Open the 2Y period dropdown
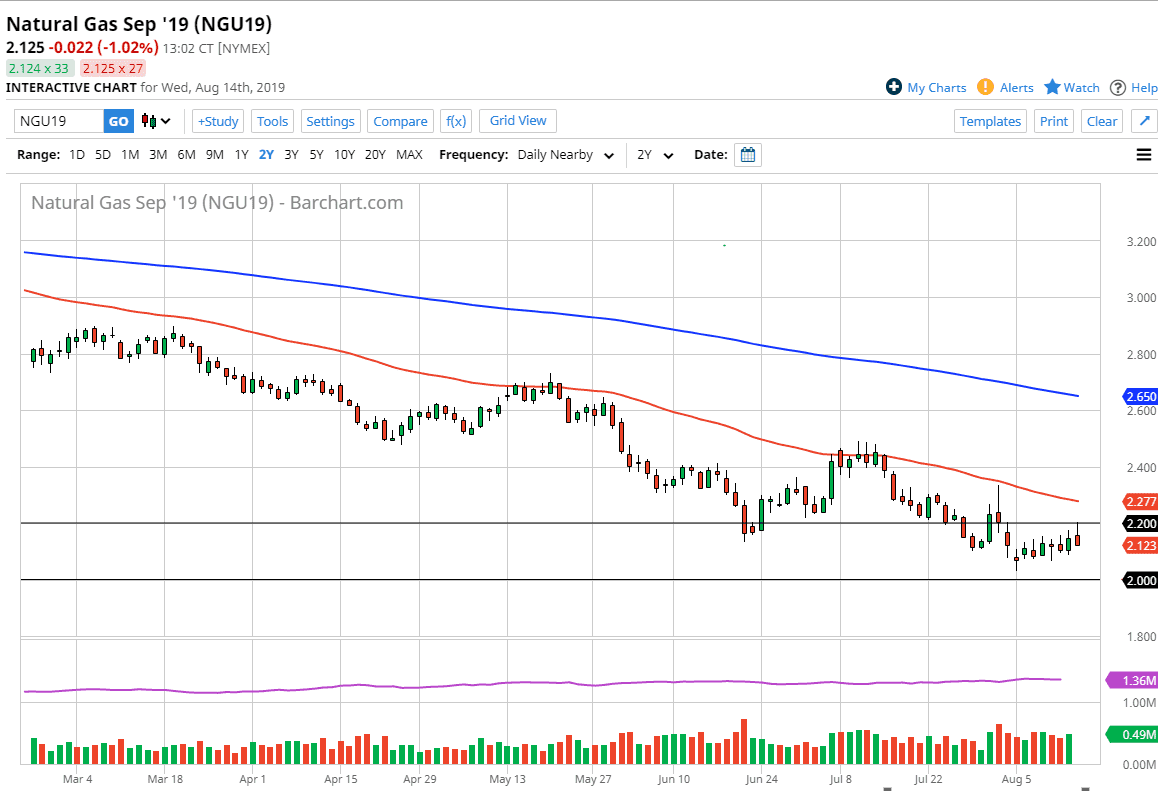1158x791 pixels. click(x=655, y=155)
